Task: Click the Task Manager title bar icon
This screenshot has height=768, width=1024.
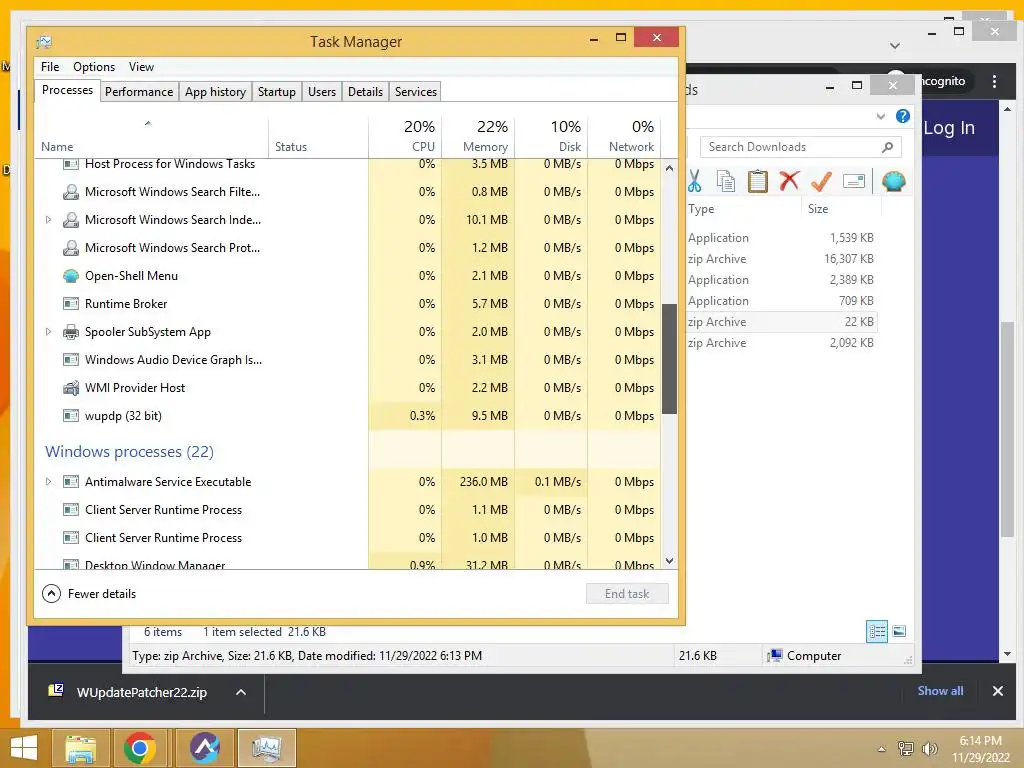Action: coord(44,42)
